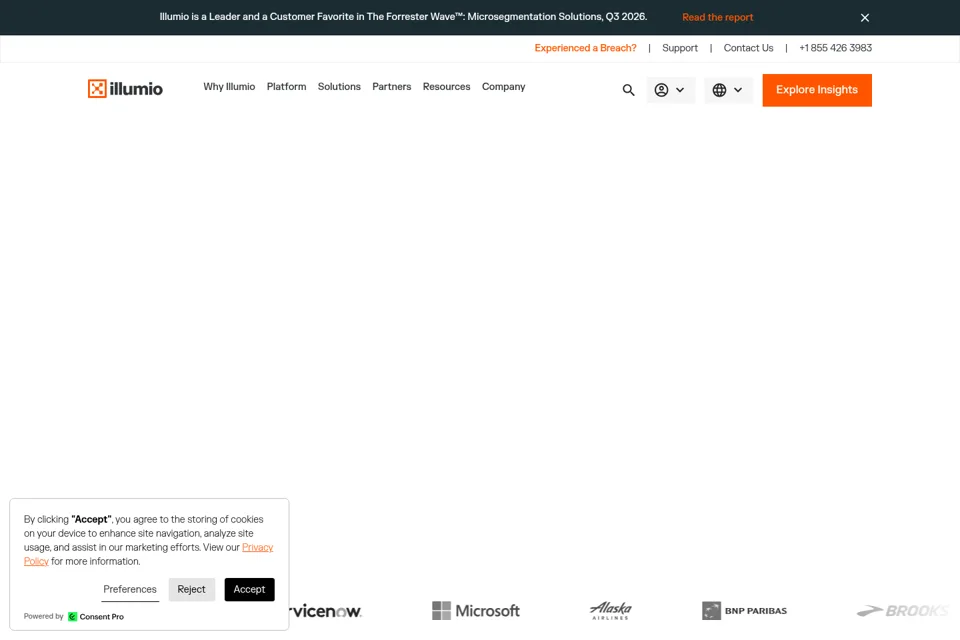960x640 pixels.
Task: Click Experienced a Breach? link
Action: tap(585, 48)
